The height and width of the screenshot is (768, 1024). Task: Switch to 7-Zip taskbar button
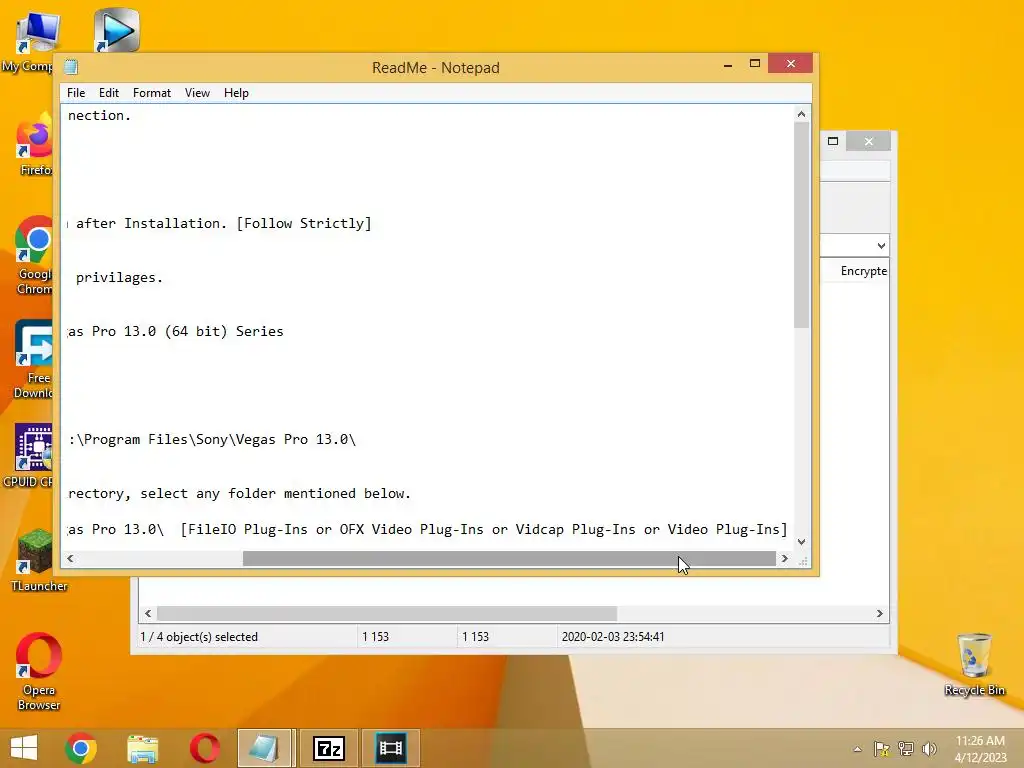coord(328,748)
